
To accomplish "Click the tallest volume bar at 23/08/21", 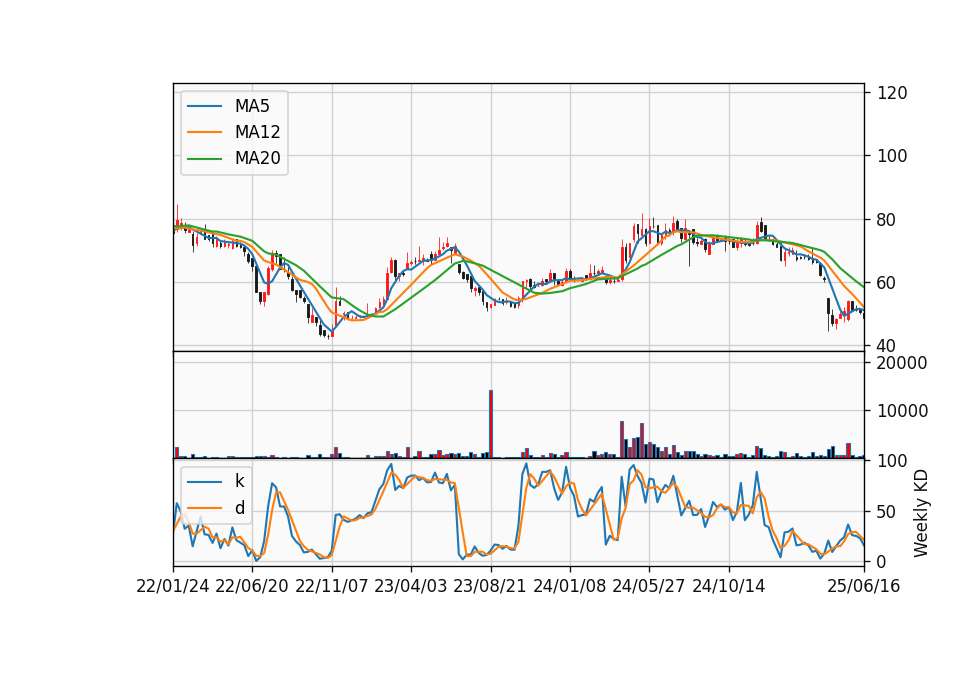I will click(x=491, y=424).
